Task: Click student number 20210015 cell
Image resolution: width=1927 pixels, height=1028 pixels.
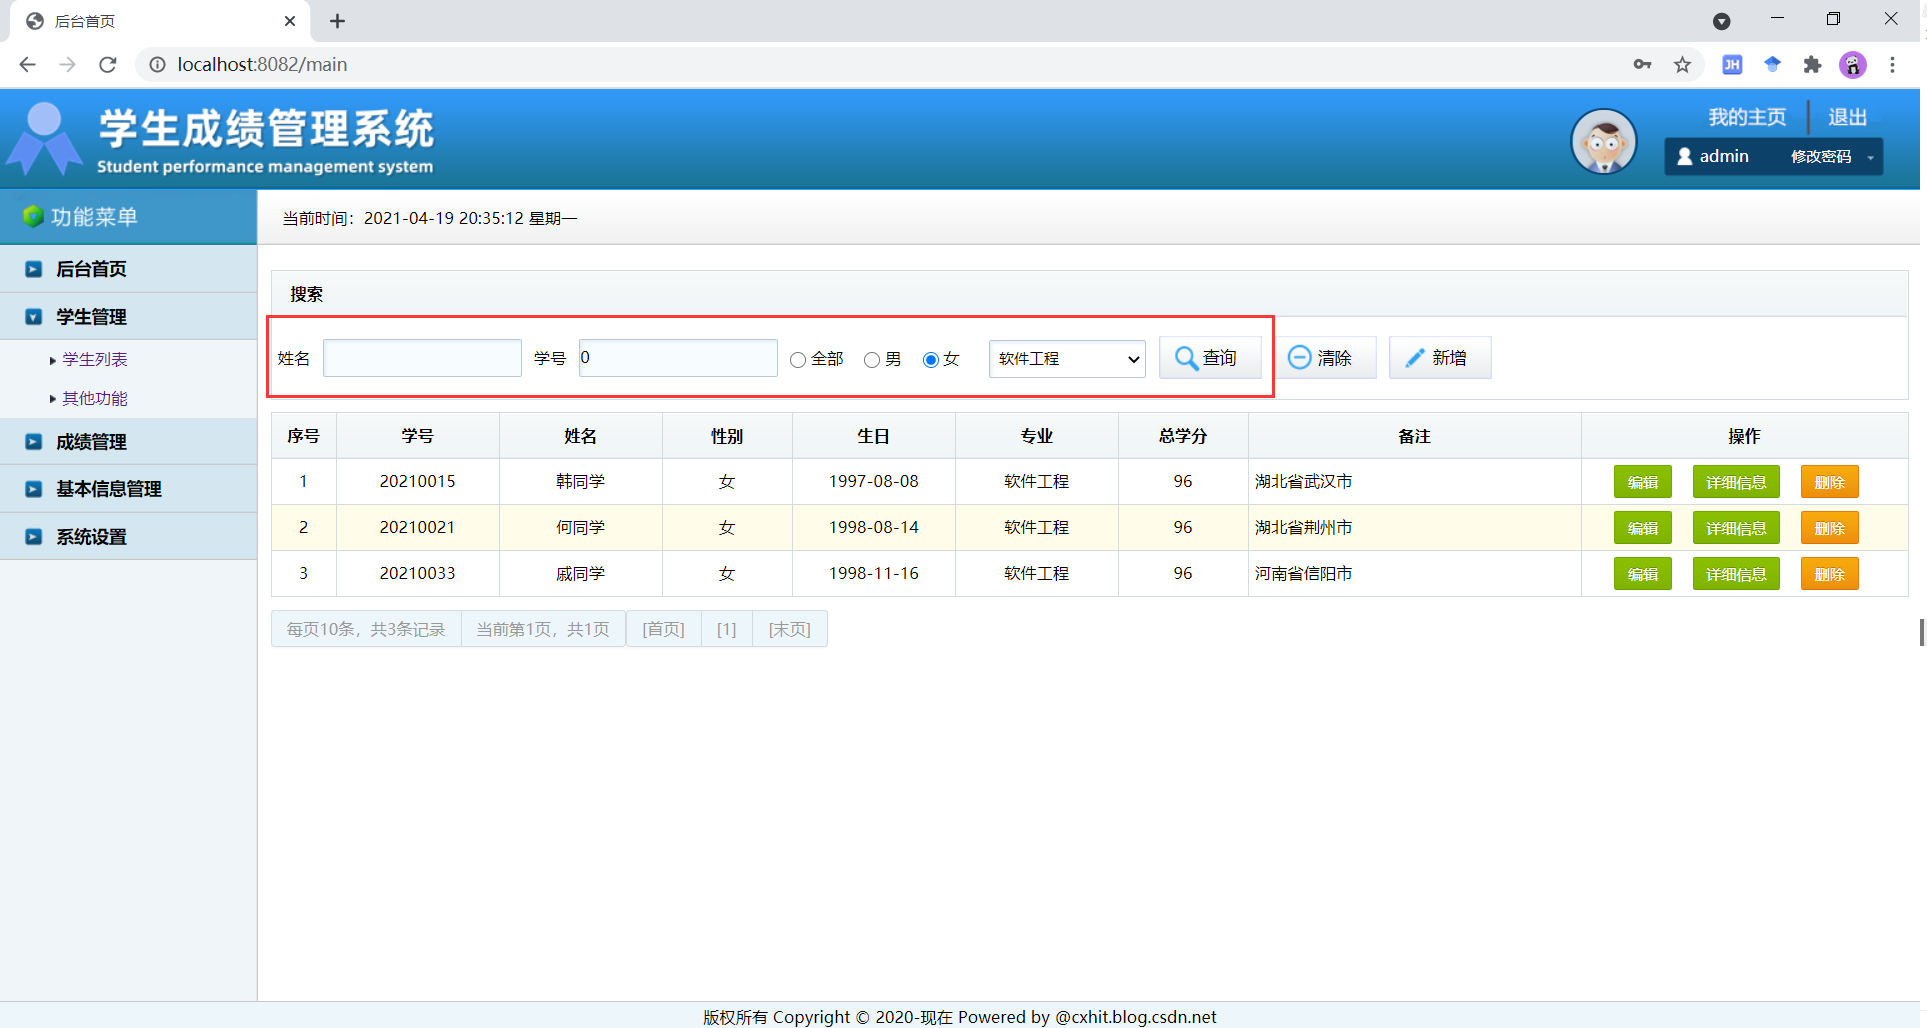Action: point(418,481)
